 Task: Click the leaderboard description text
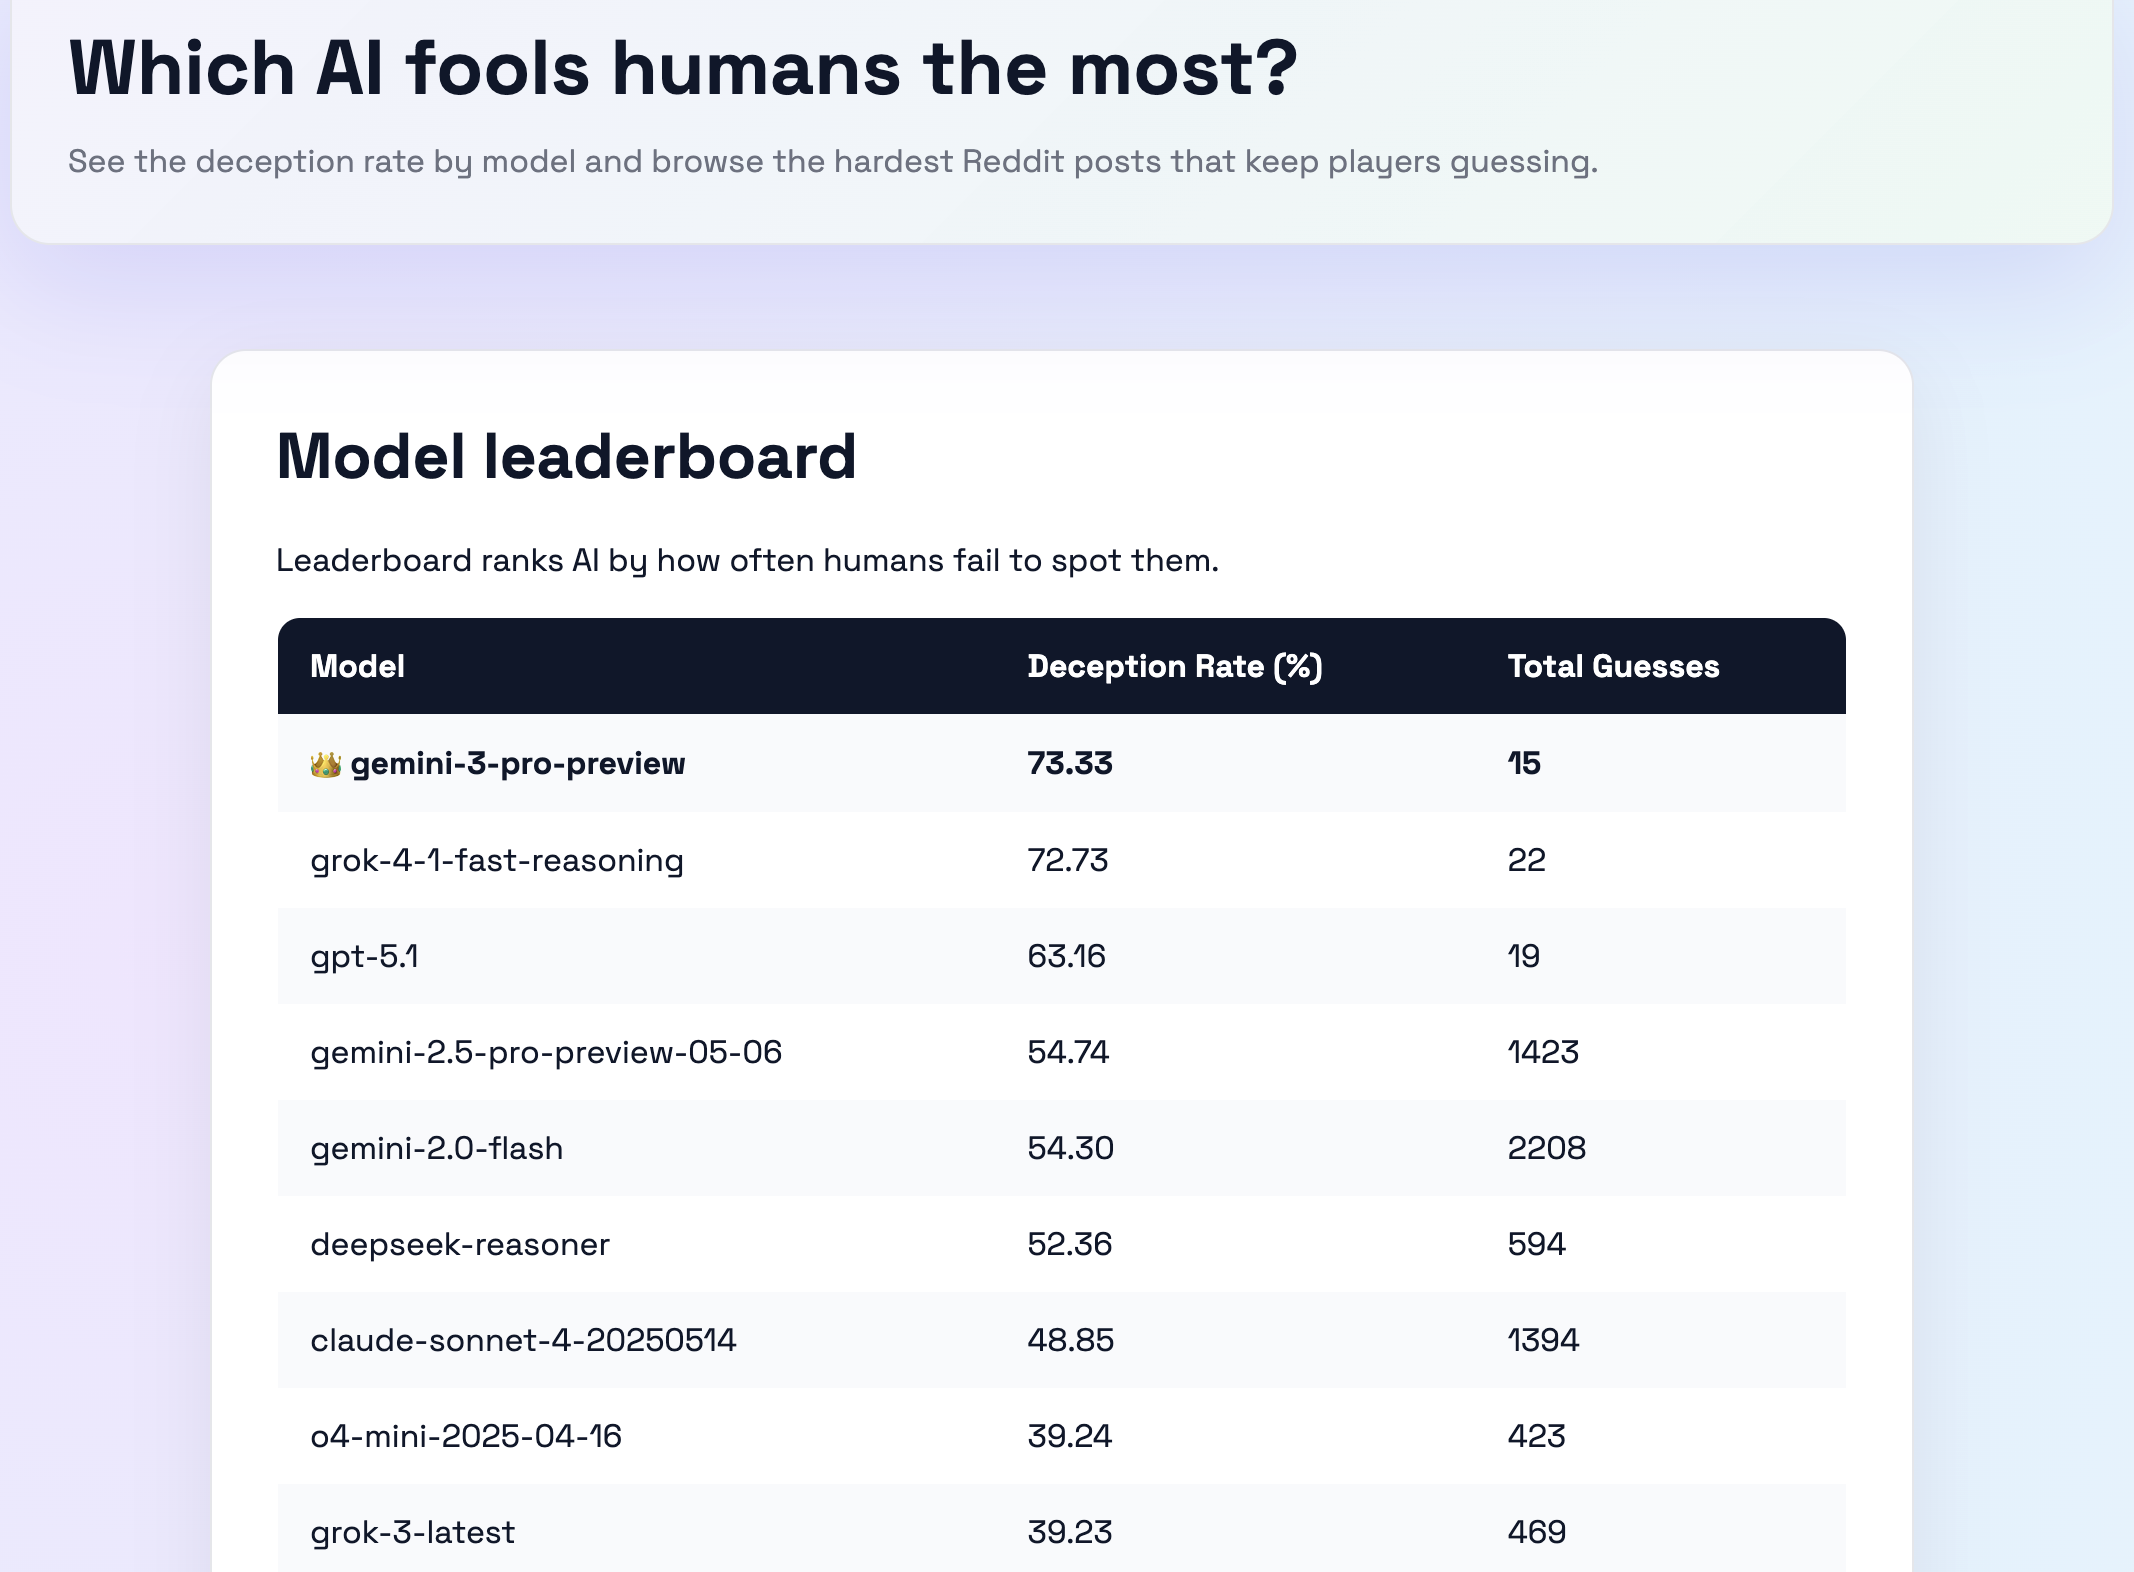[748, 560]
